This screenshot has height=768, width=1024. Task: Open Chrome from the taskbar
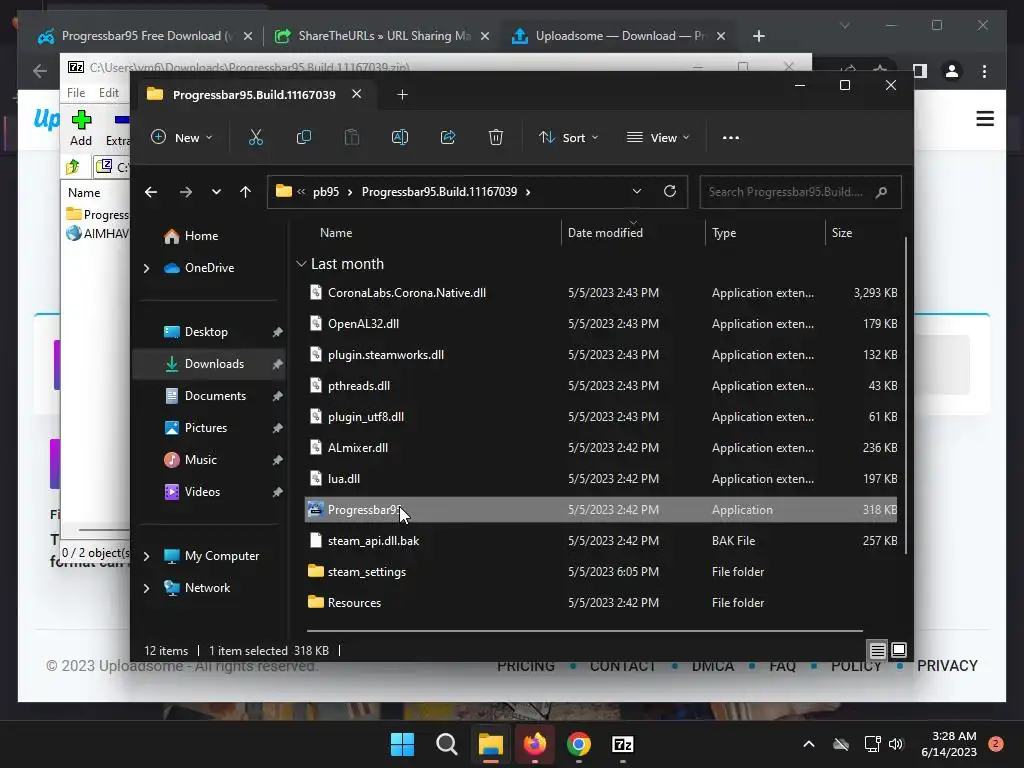tap(579, 744)
